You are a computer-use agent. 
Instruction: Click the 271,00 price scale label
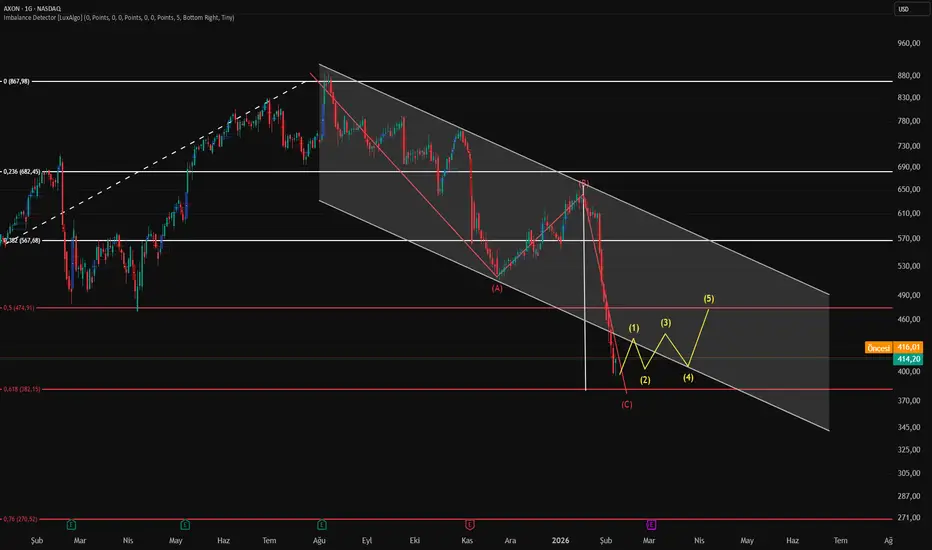pyautogui.click(x=908, y=518)
